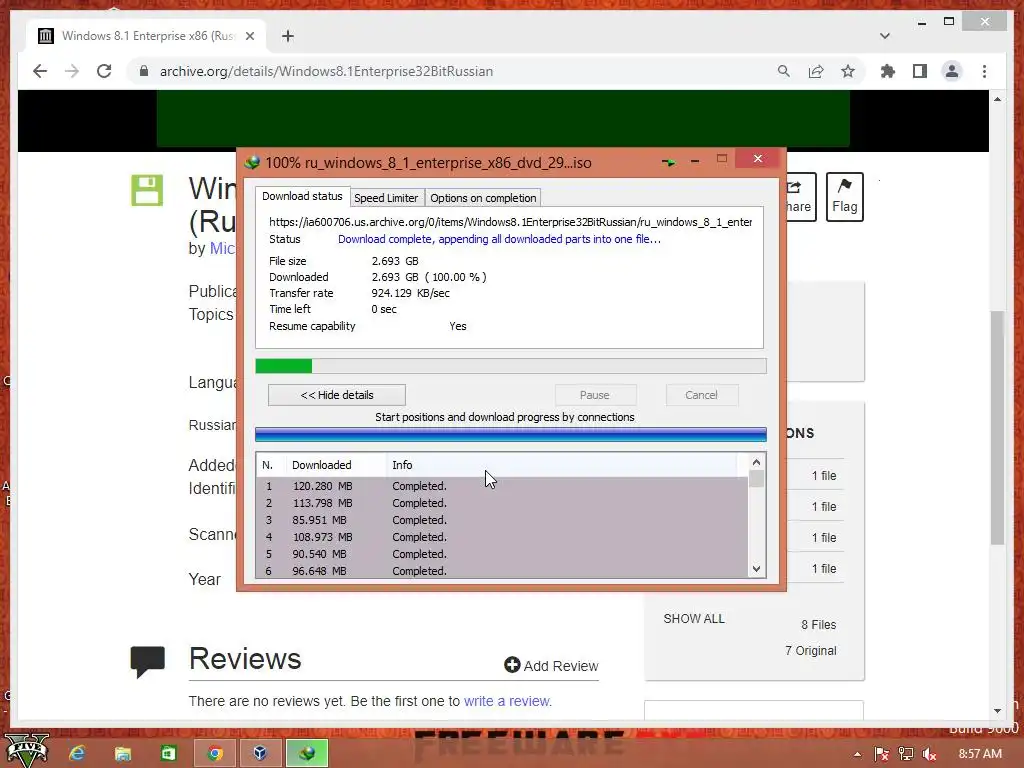Select connection row 108.973 MB
This screenshot has height=768, width=1024.
(x=502, y=537)
